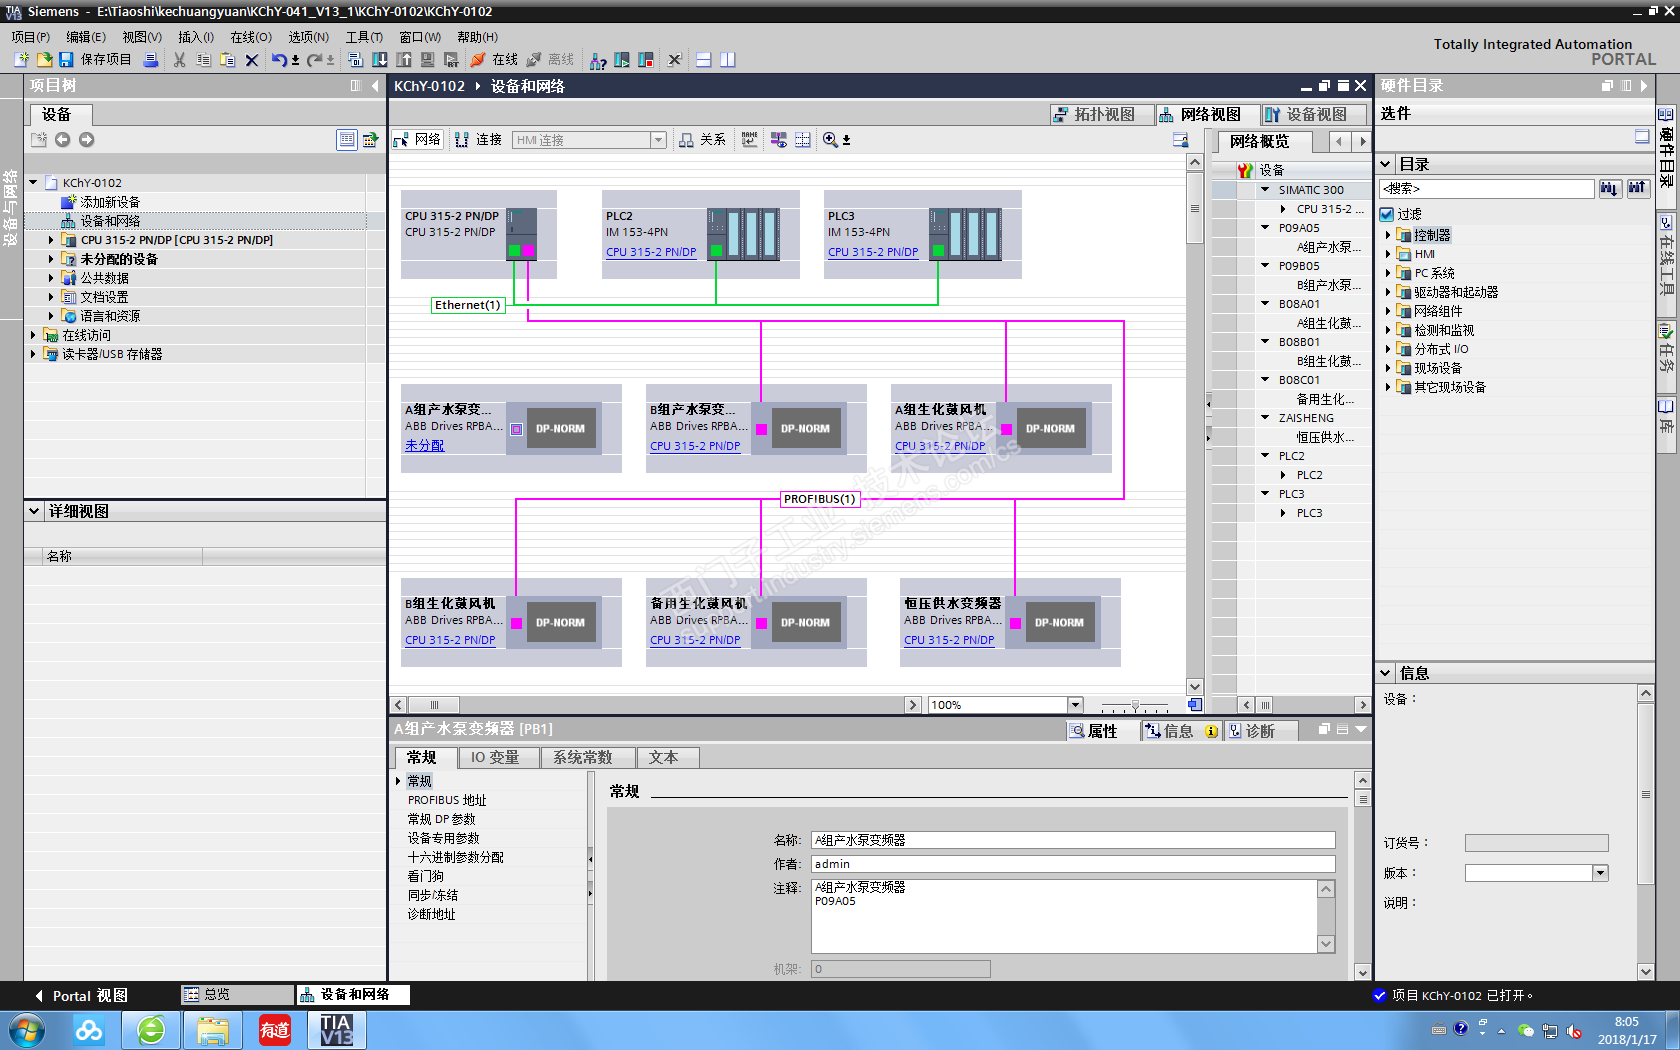Image resolution: width=1680 pixels, height=1050 pixels.
Task: Click the hardware catalog search field
Action: coord(1486,188)
